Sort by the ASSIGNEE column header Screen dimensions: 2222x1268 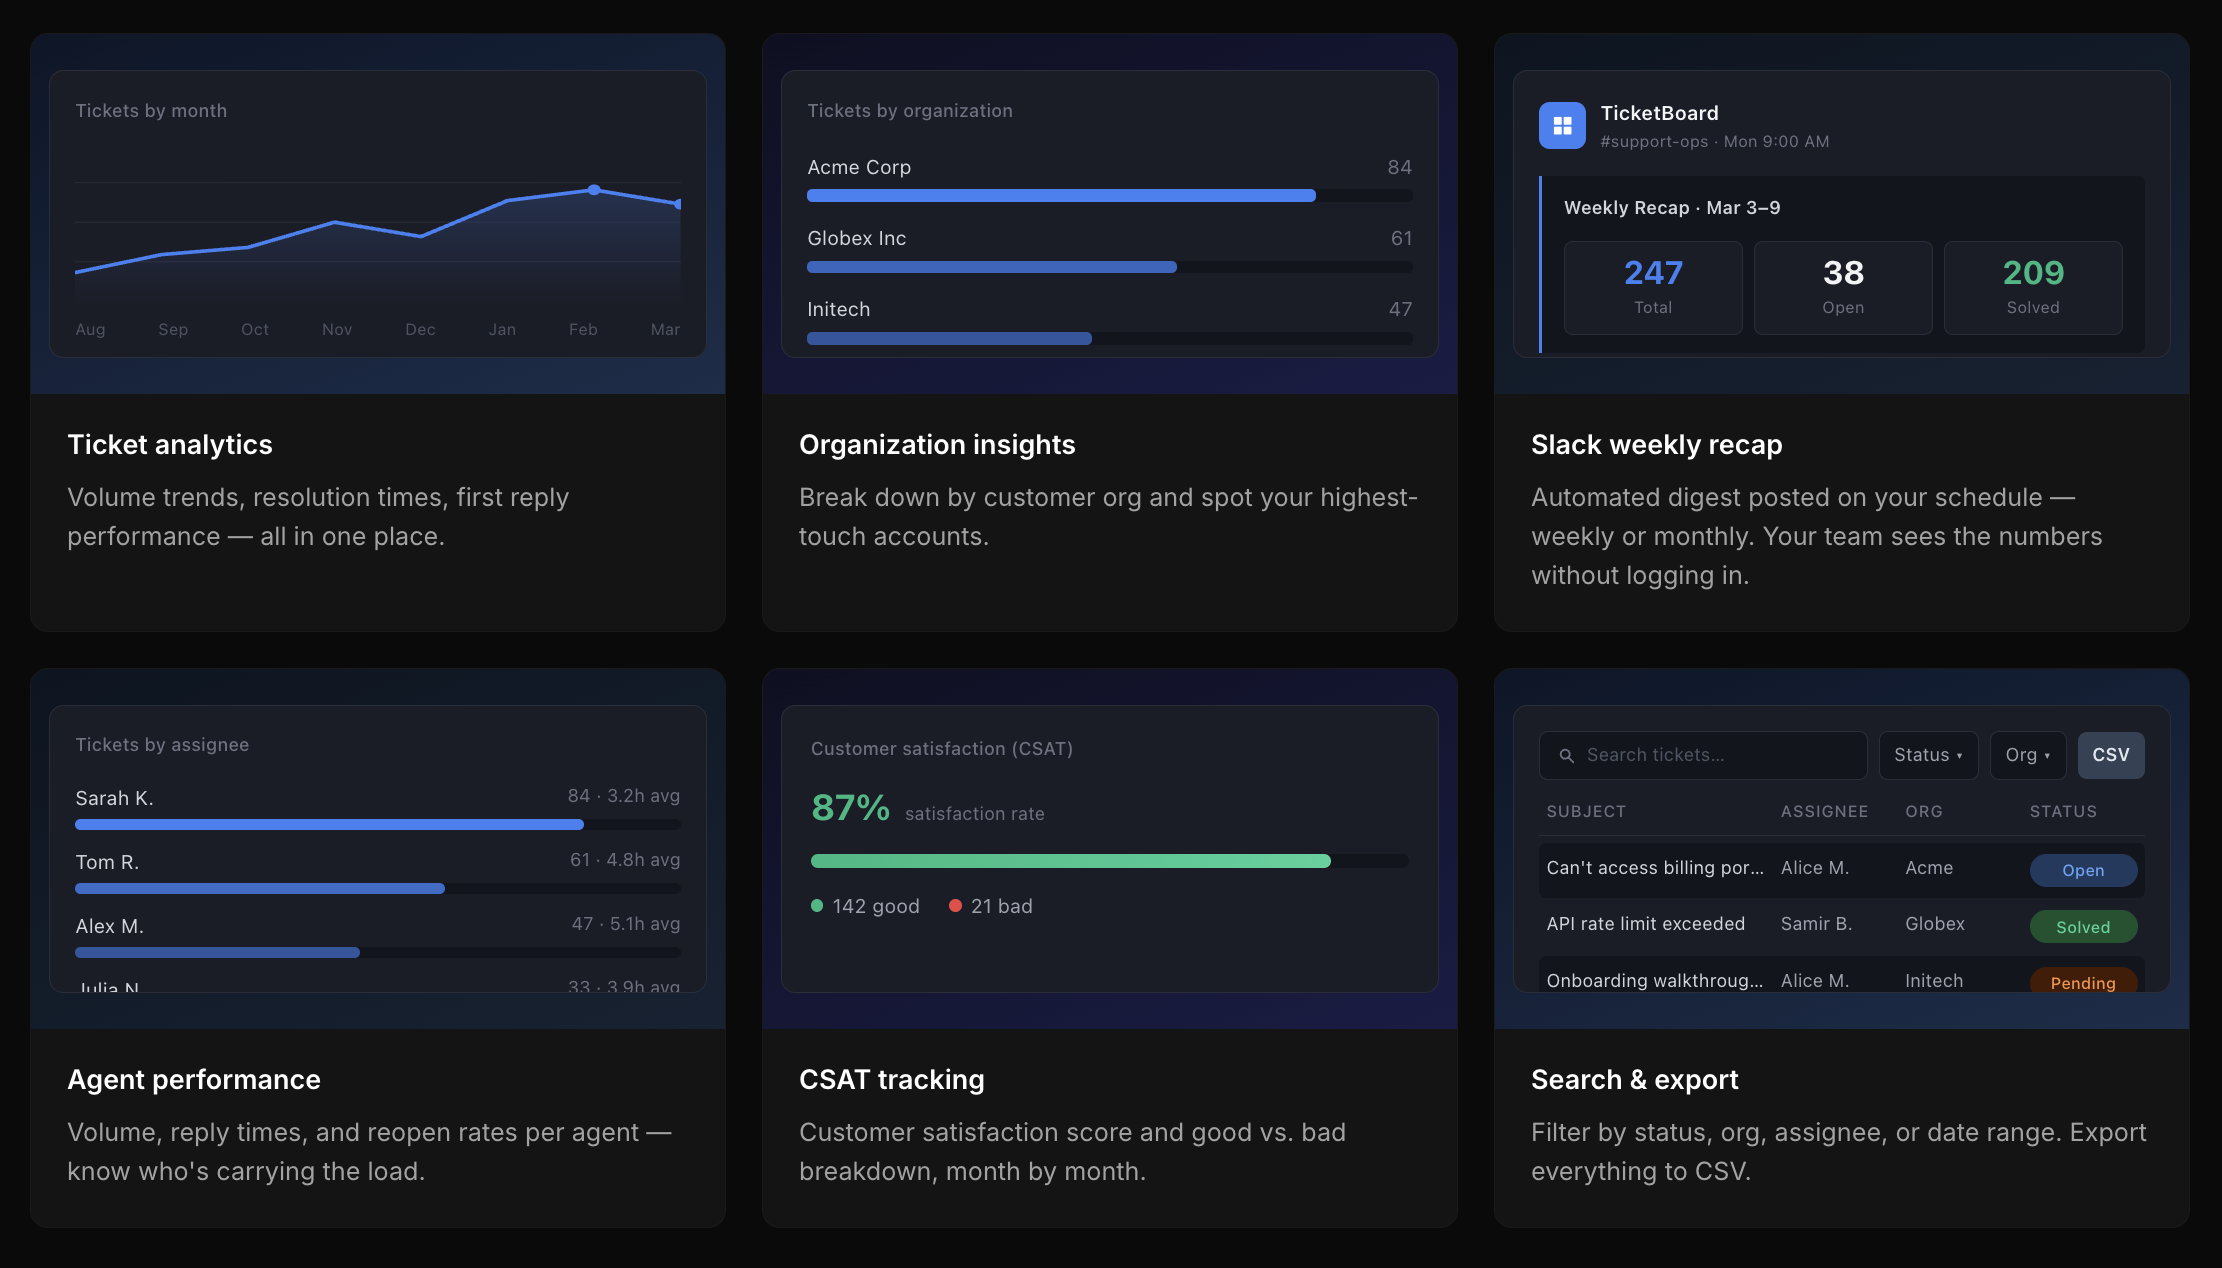click(x=1823, y=812)
